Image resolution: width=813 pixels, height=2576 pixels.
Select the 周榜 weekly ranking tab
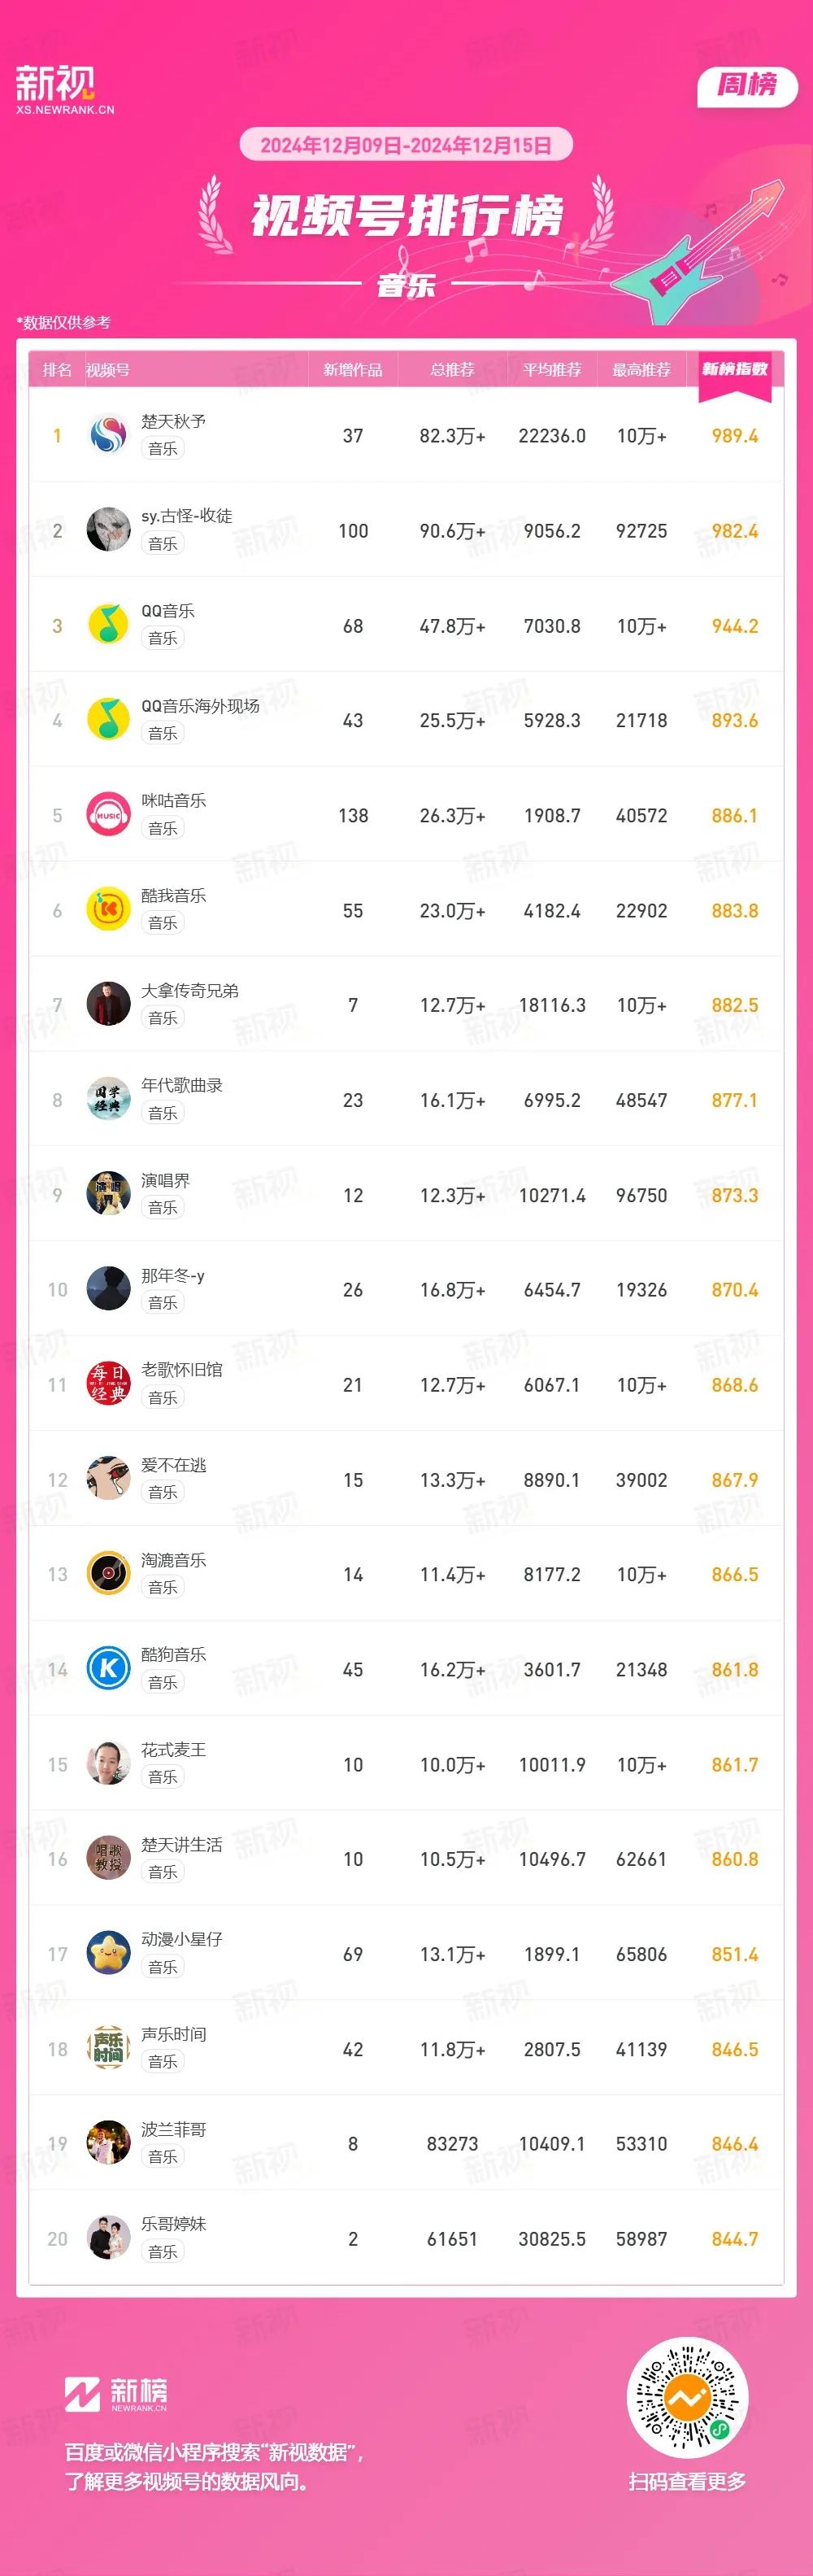point(747,86)
